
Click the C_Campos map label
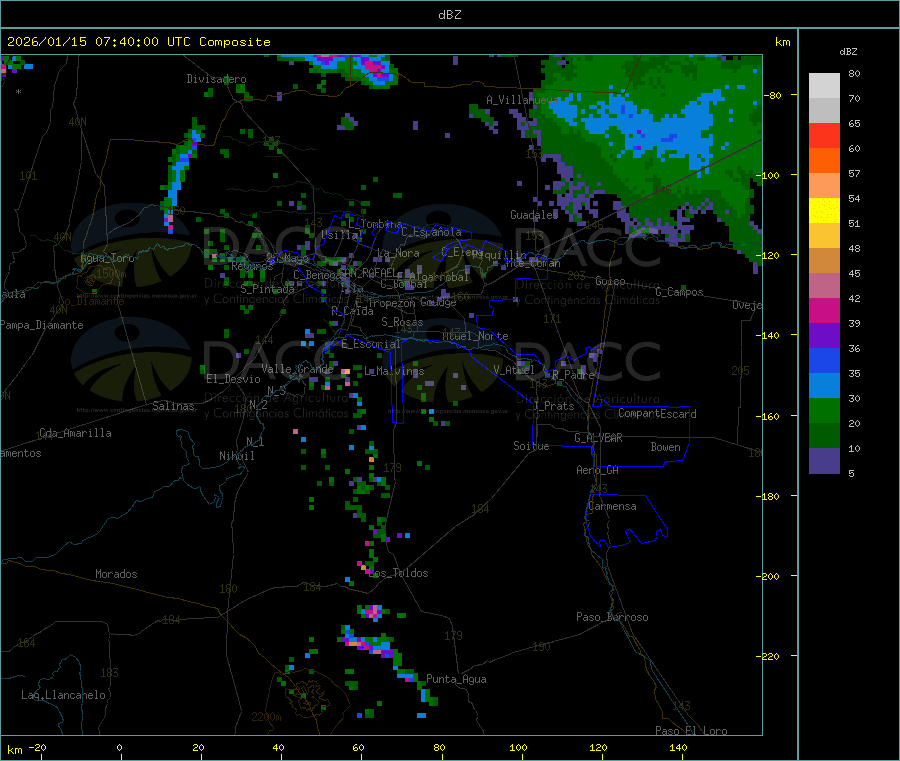[679, 292]
